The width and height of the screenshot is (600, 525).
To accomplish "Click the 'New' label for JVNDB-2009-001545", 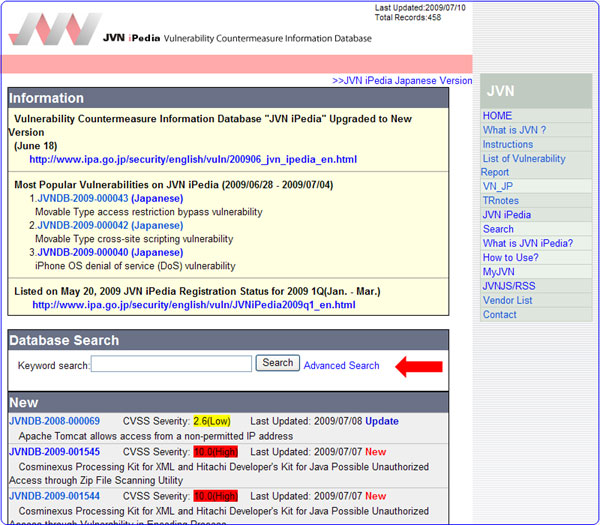I will pyautogui.click(x=375, y=452).
